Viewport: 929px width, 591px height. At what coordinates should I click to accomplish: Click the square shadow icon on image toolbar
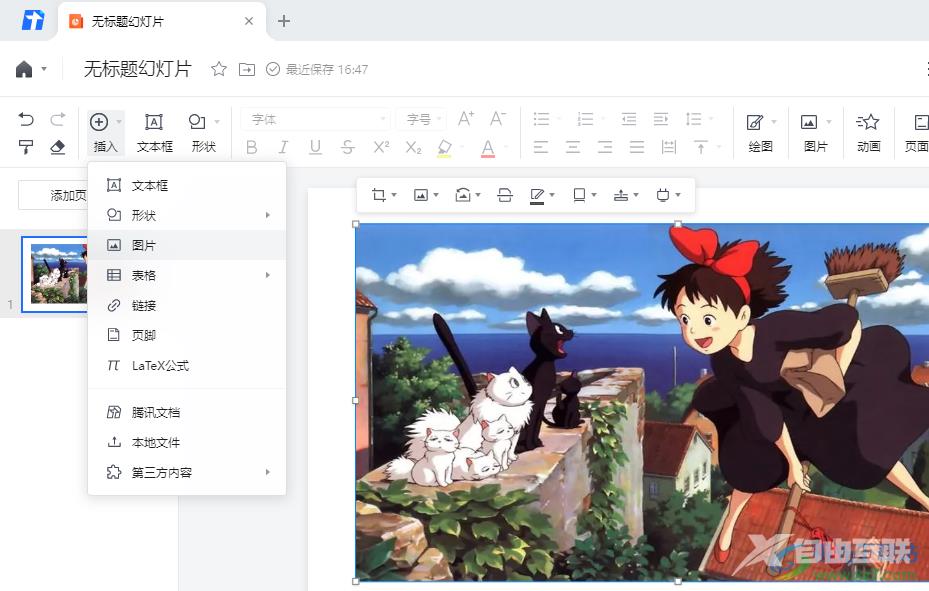(579, 195)
